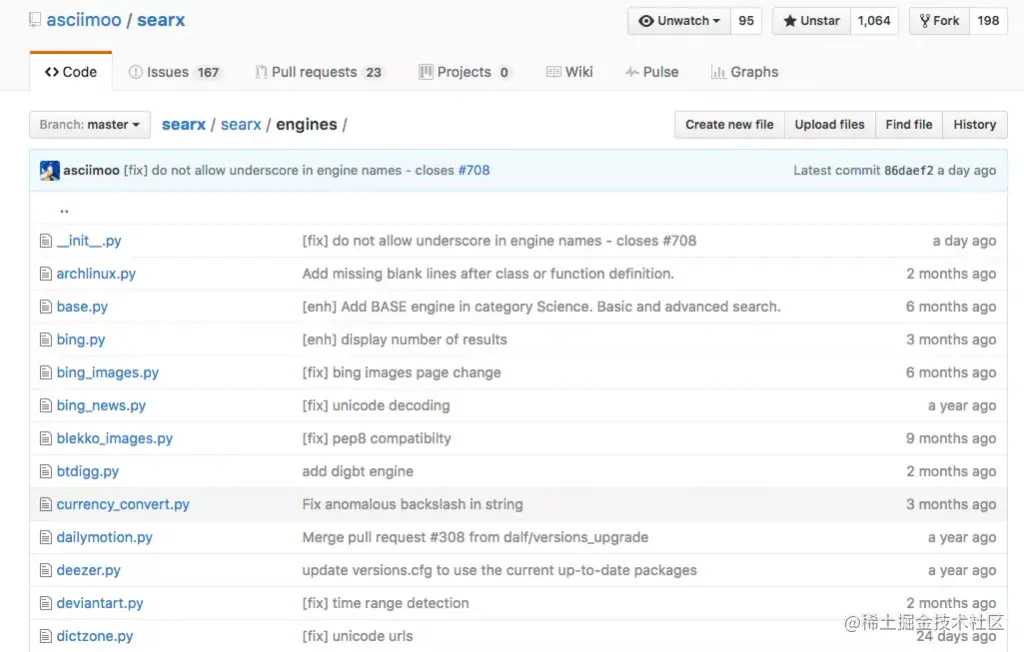This screenshot has width=1024, height=652.
Task: Open commit 'Merge pull request #308'
Action: click(475, 537)
